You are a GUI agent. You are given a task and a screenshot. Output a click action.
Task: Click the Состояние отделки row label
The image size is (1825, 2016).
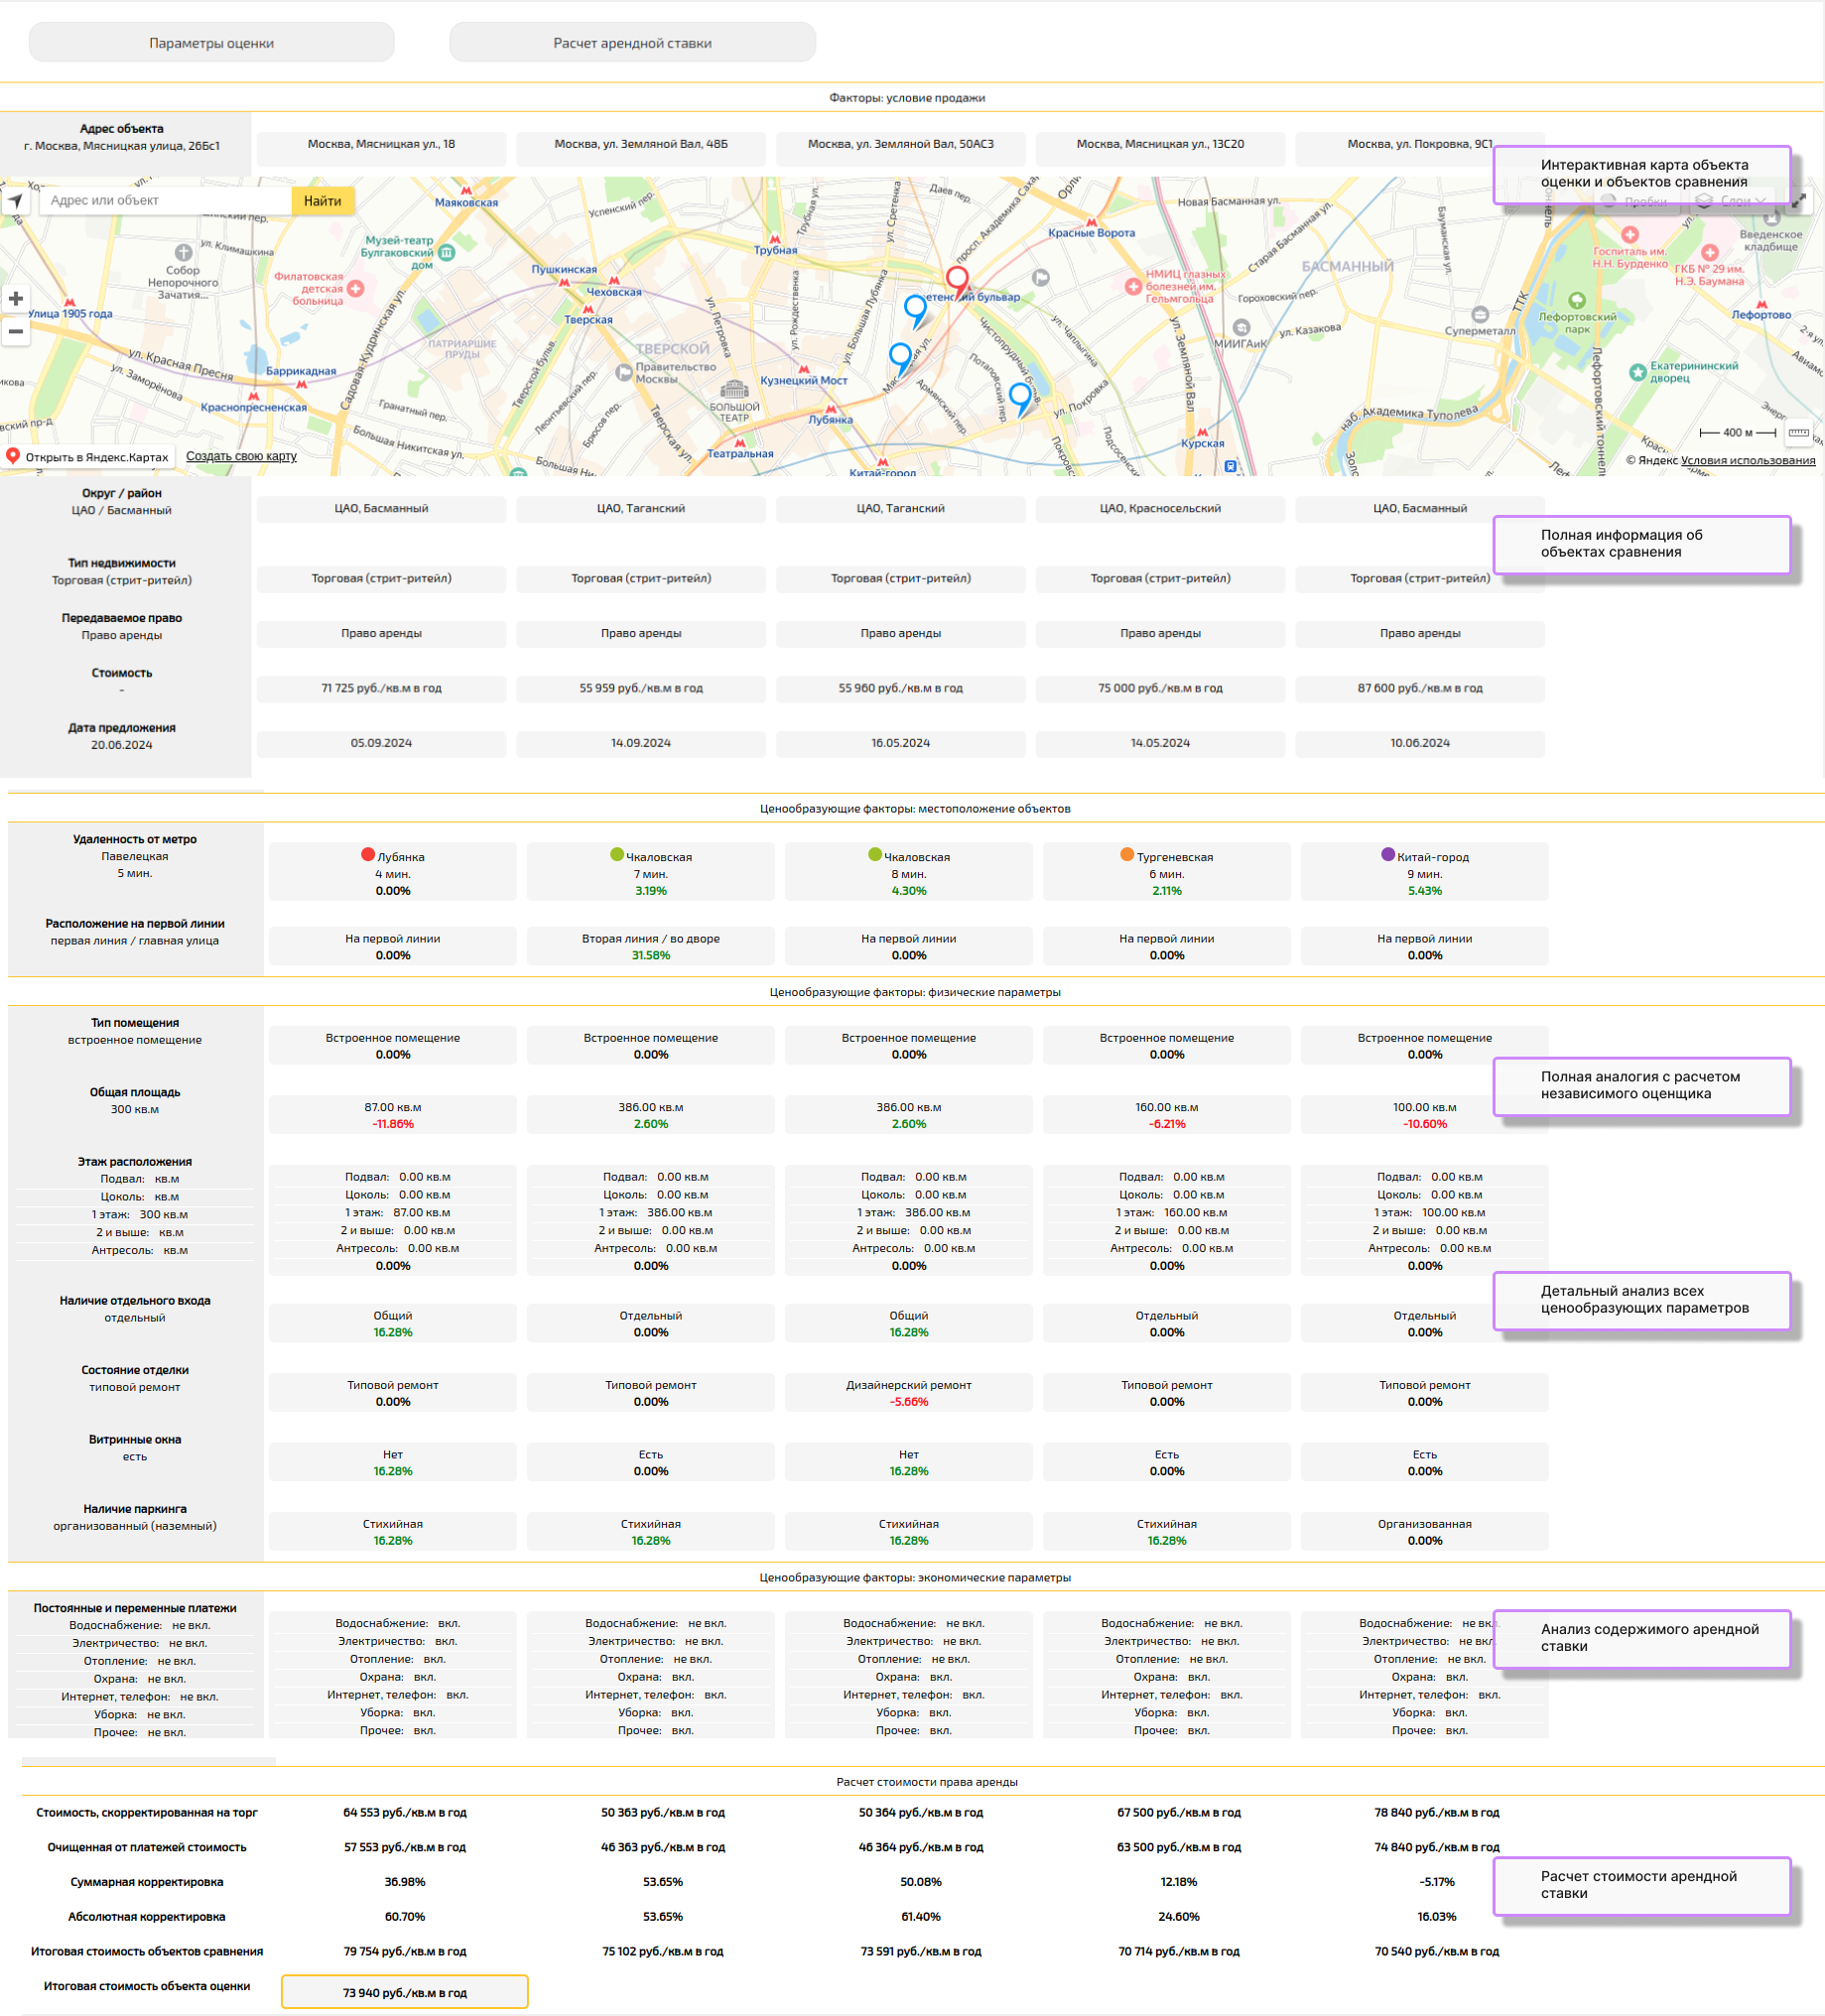coord(135,1370)
